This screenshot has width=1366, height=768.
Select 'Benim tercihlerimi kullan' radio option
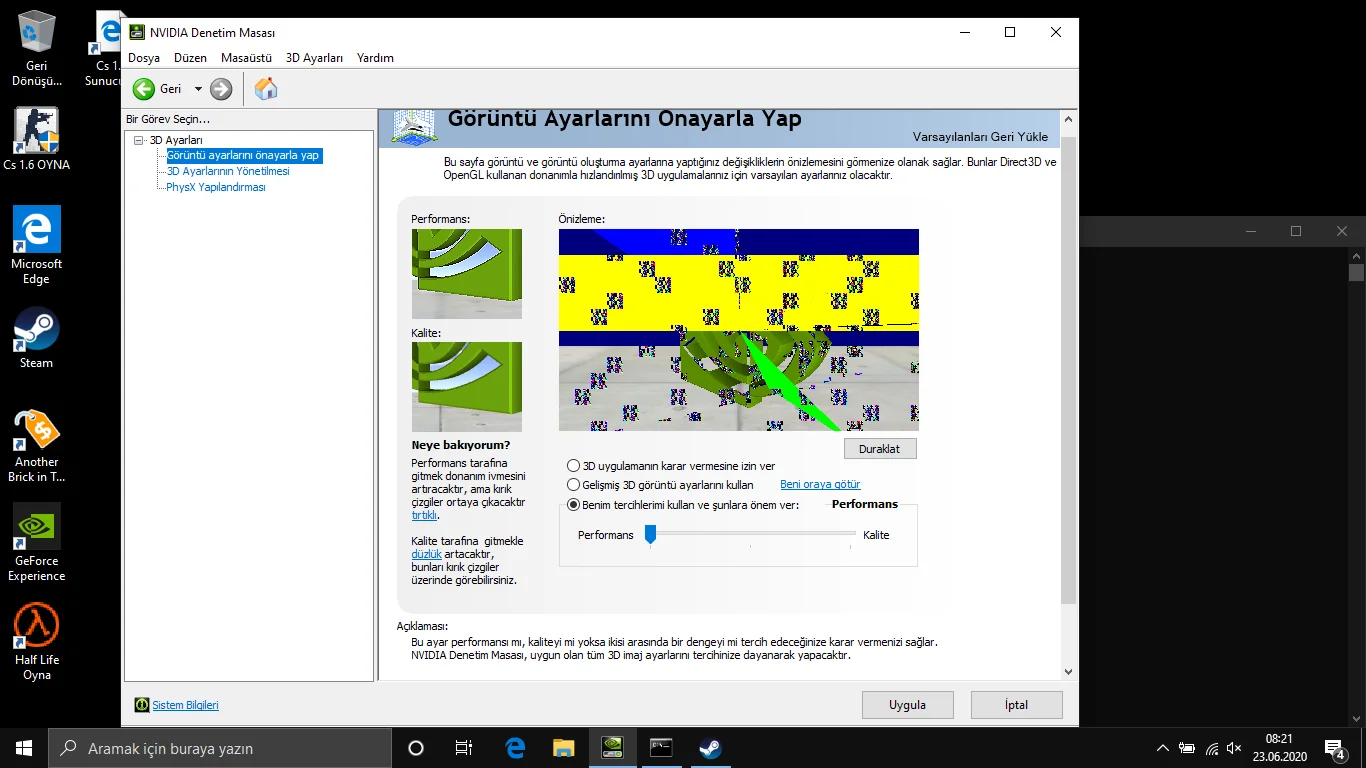pos(573,505)
